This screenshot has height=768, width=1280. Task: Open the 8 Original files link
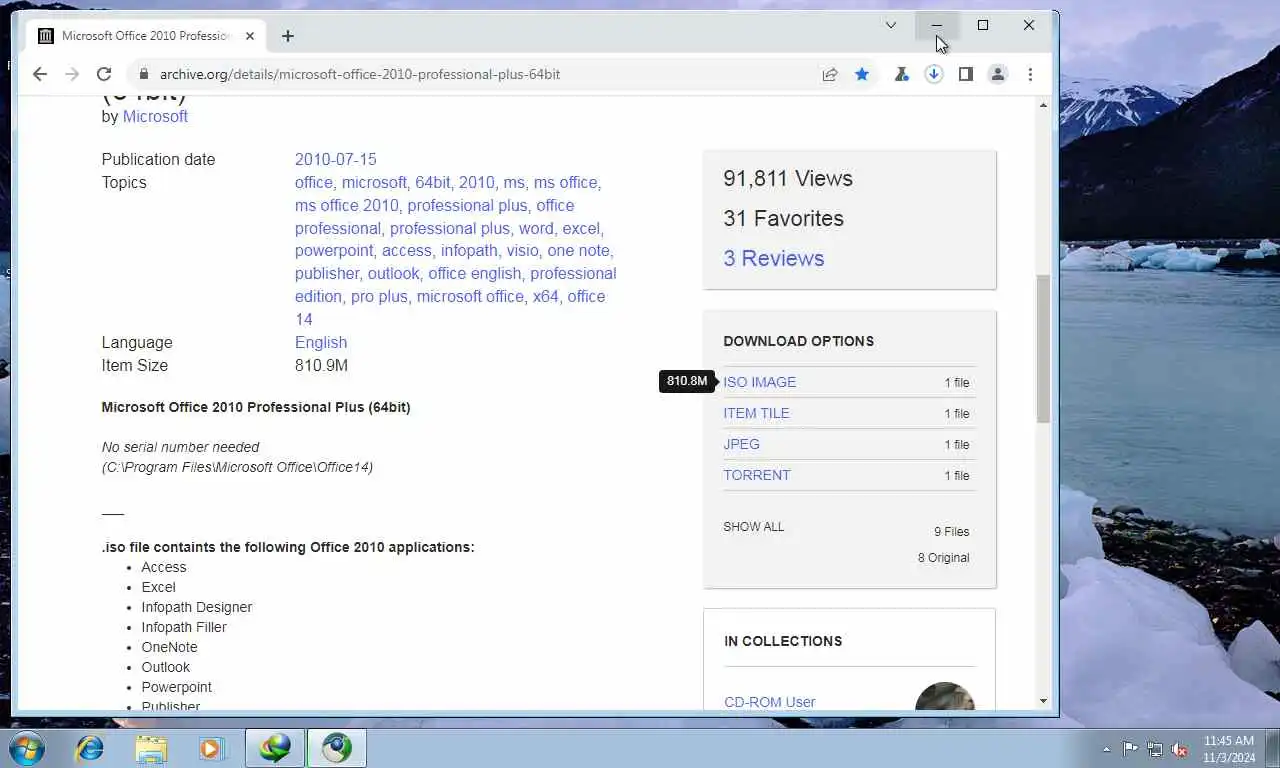tap(943, 558)
